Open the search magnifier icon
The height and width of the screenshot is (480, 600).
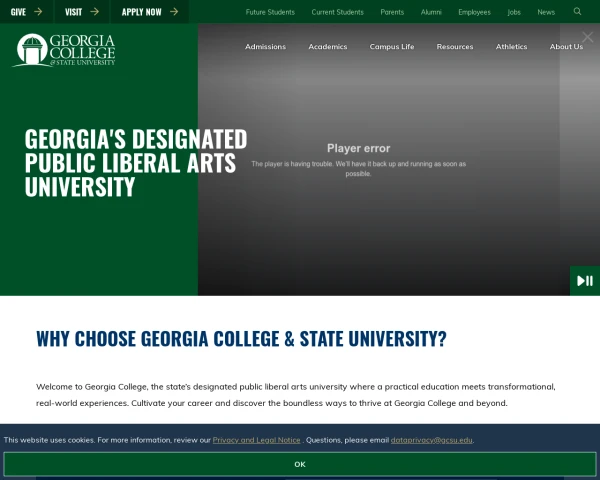point(577,11)
